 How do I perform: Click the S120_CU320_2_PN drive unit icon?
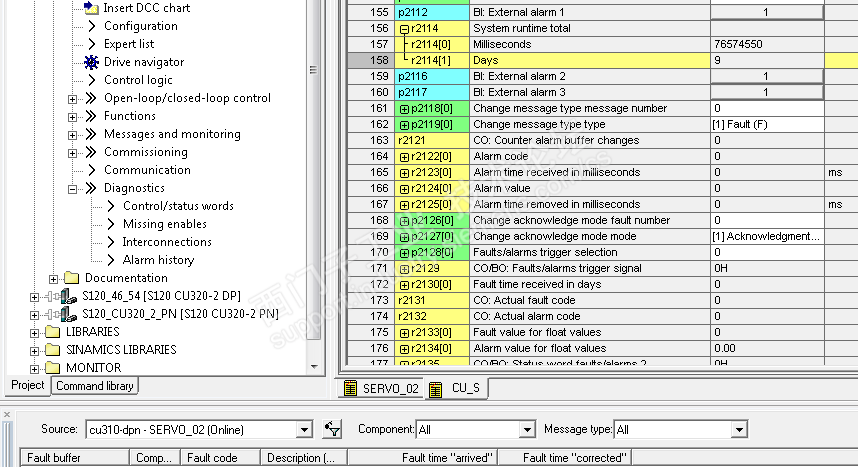(x=62, y=315)
